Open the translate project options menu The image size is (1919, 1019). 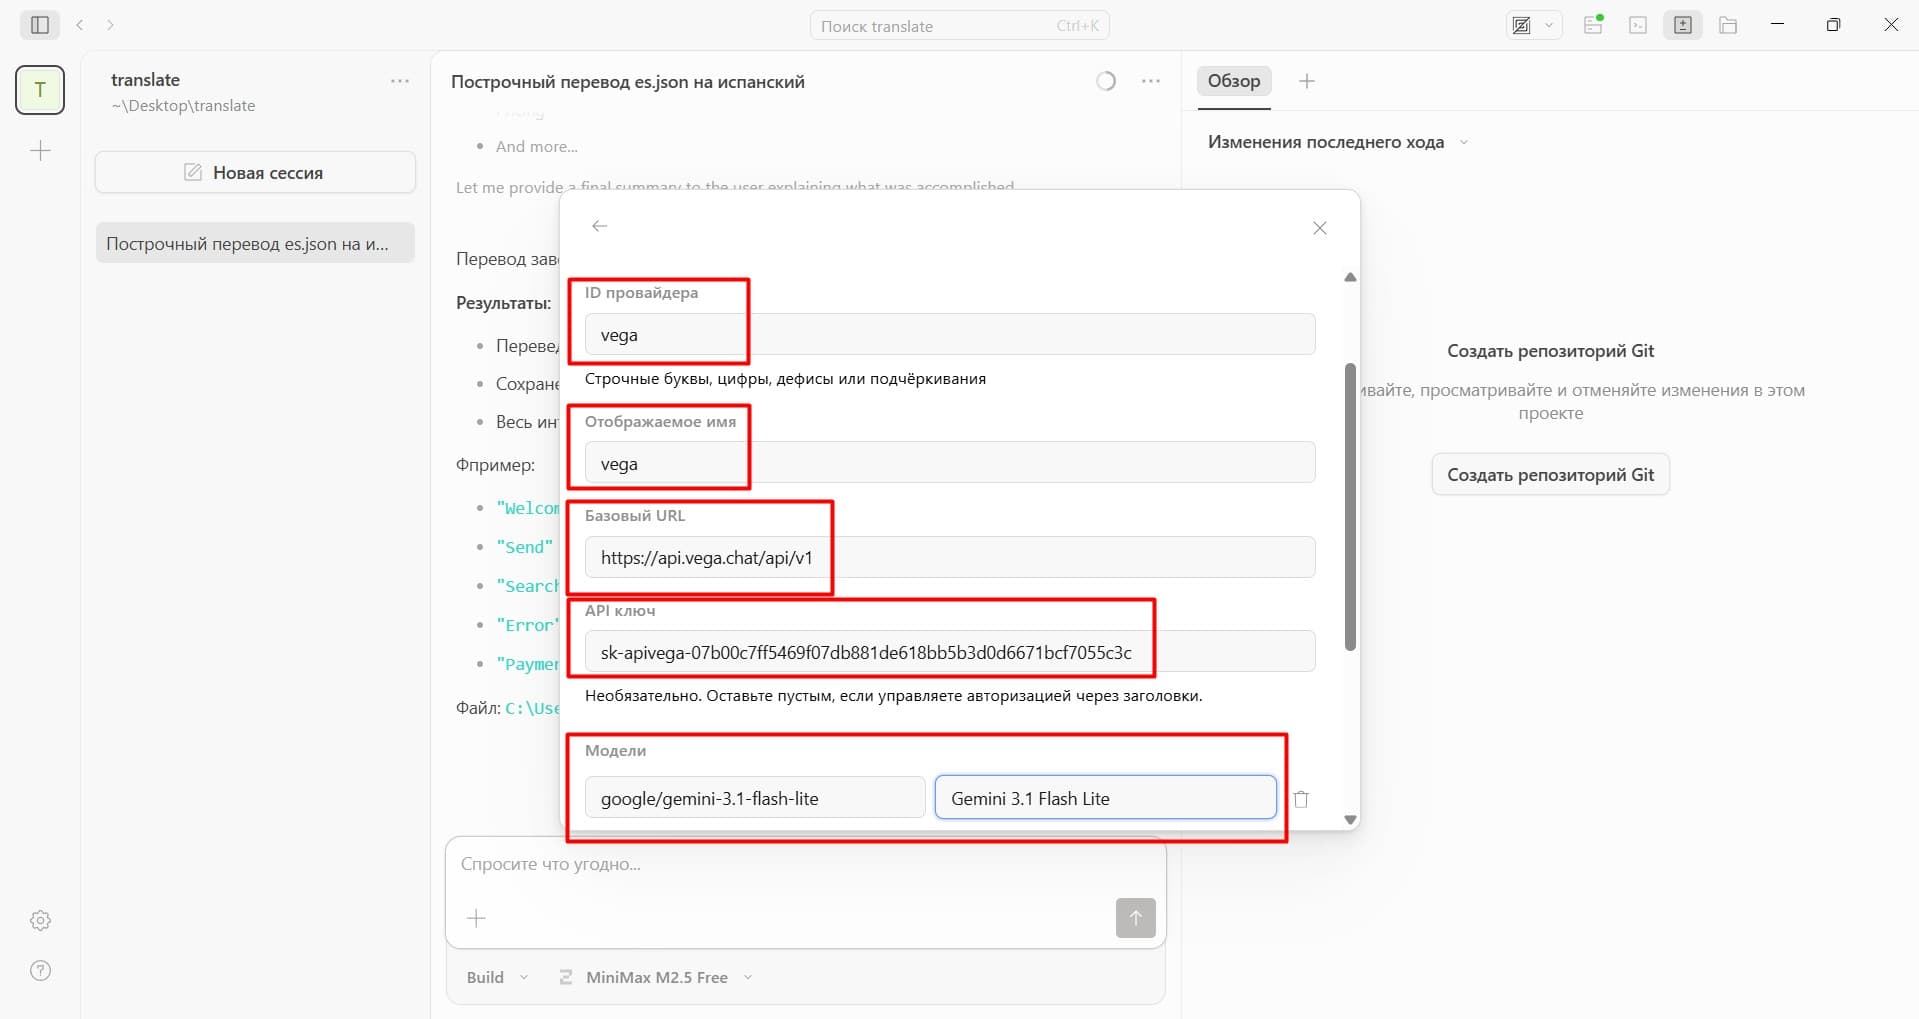400,81
